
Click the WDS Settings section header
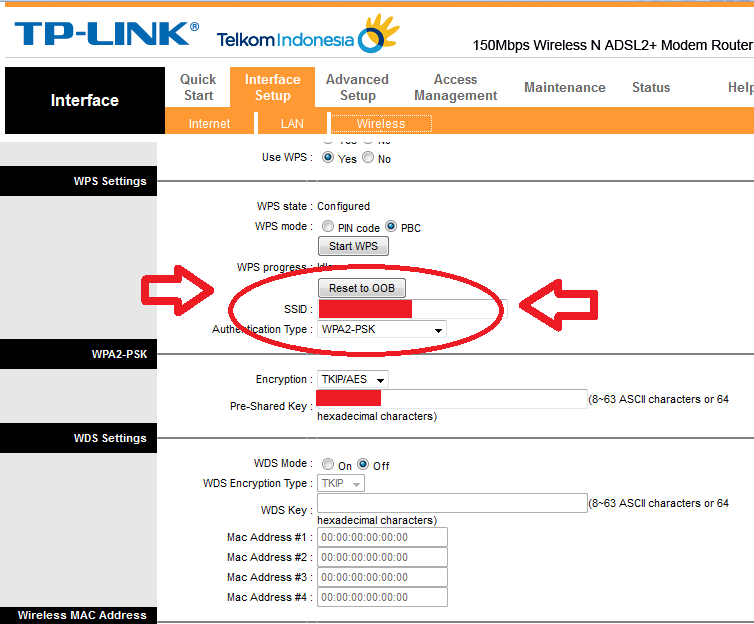pyautogui.click(x=78, y=438)
